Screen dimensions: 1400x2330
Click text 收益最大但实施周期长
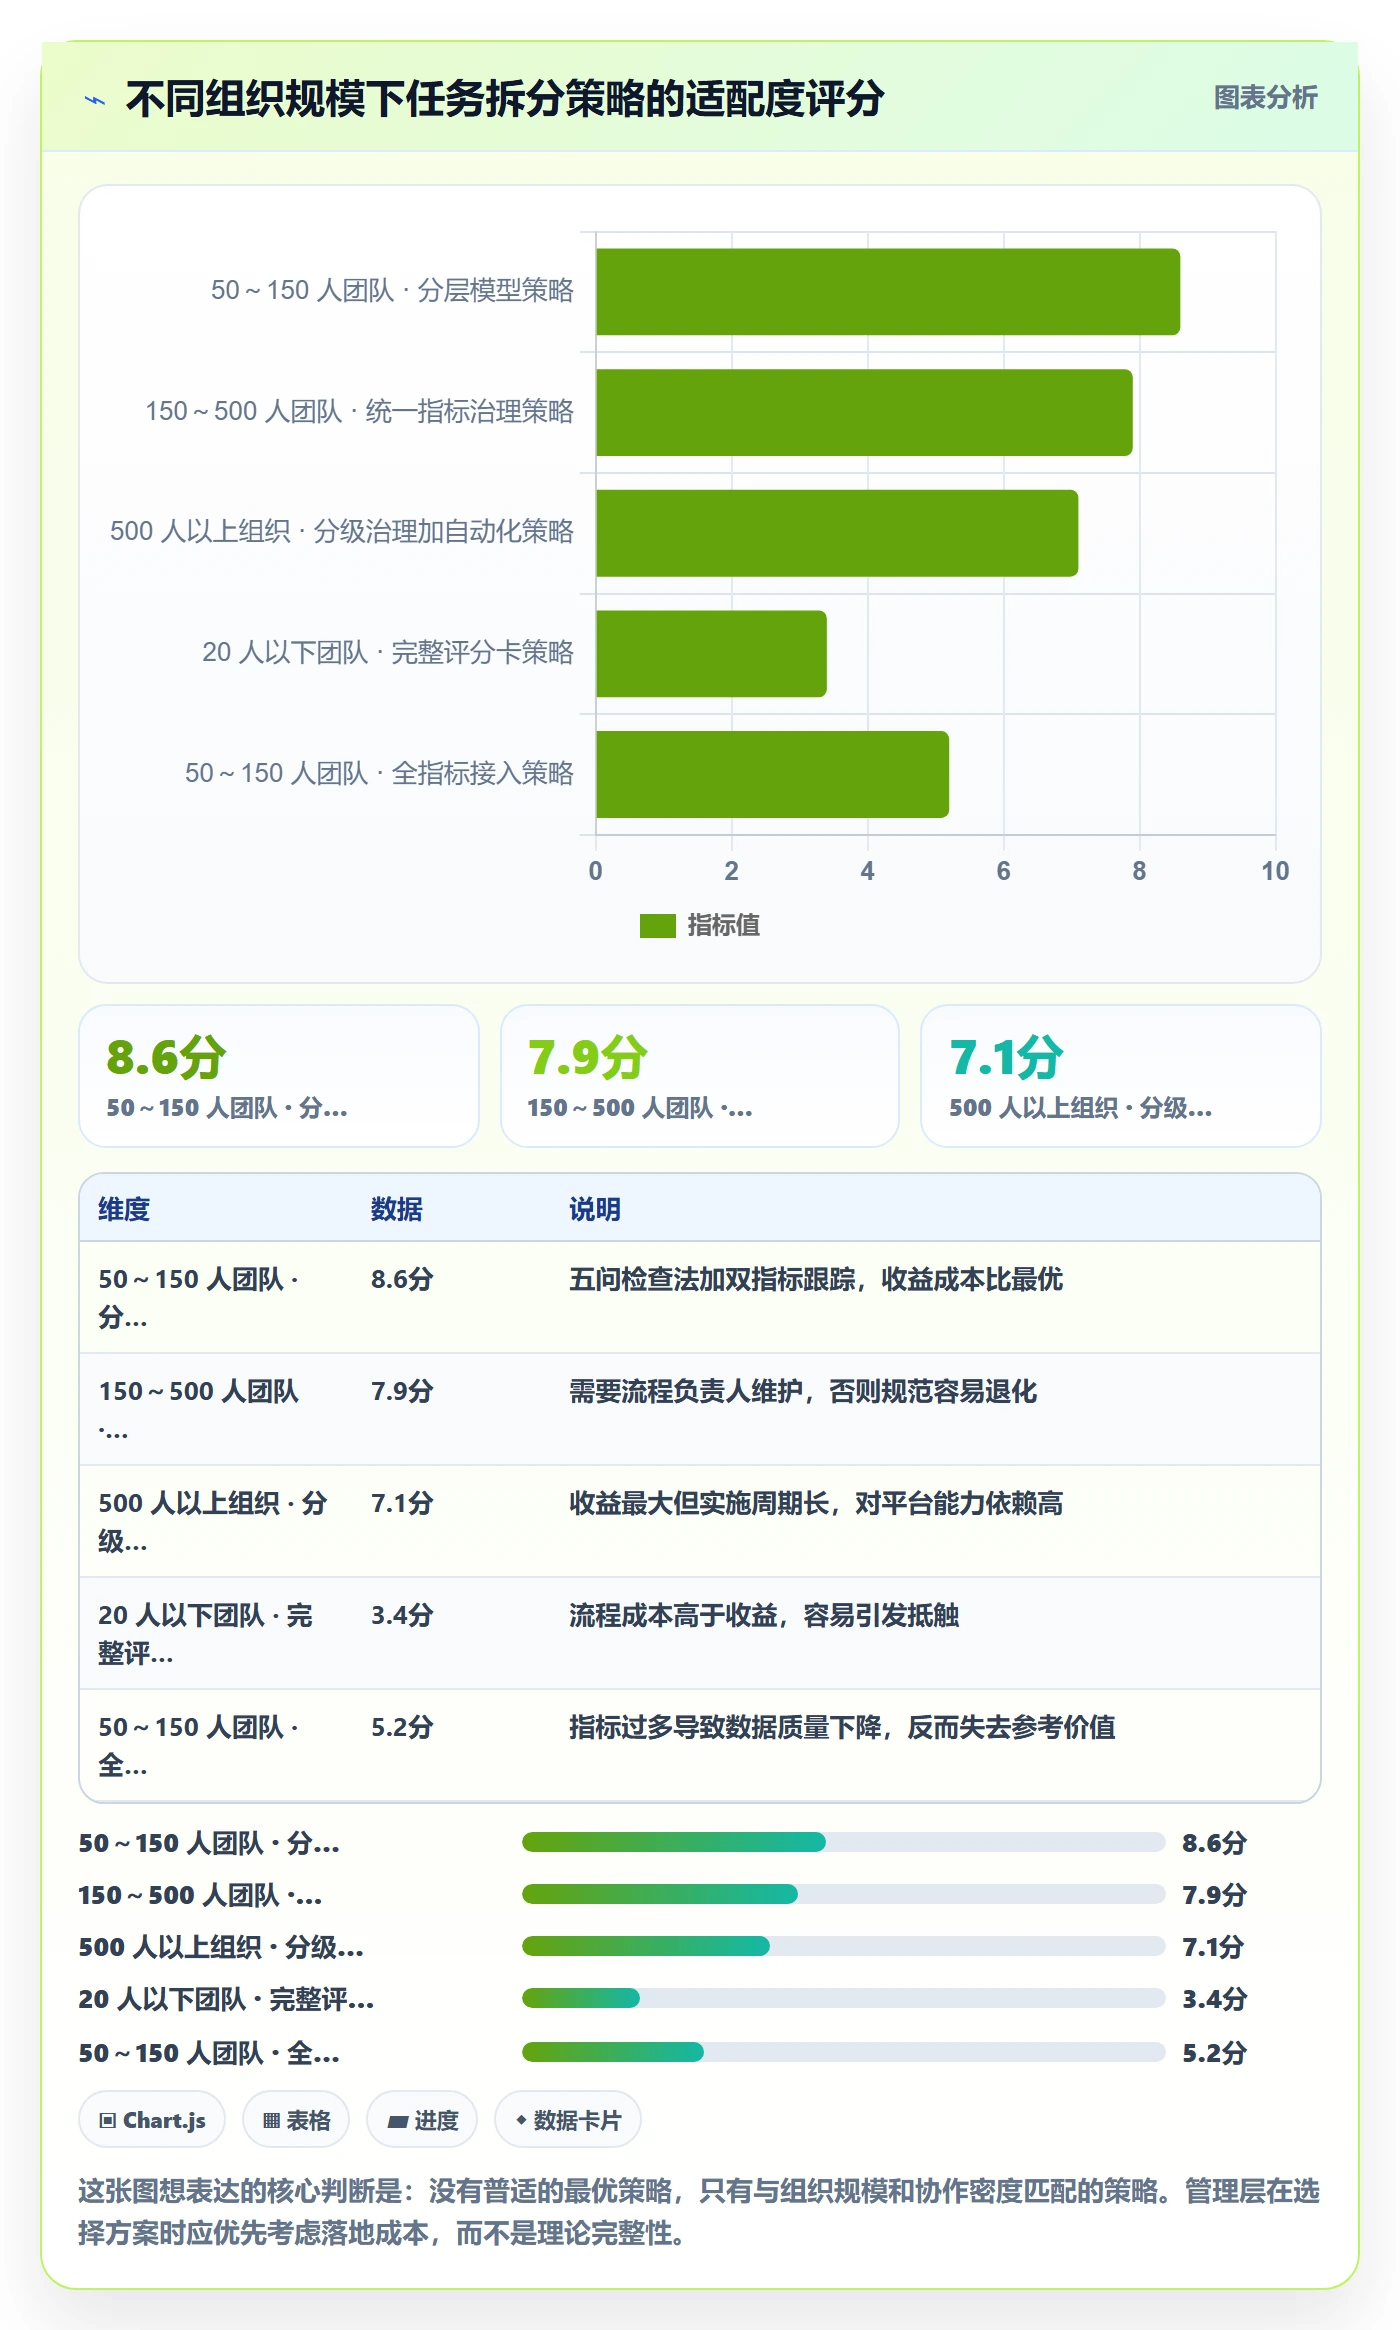(x=699, y=1503)
